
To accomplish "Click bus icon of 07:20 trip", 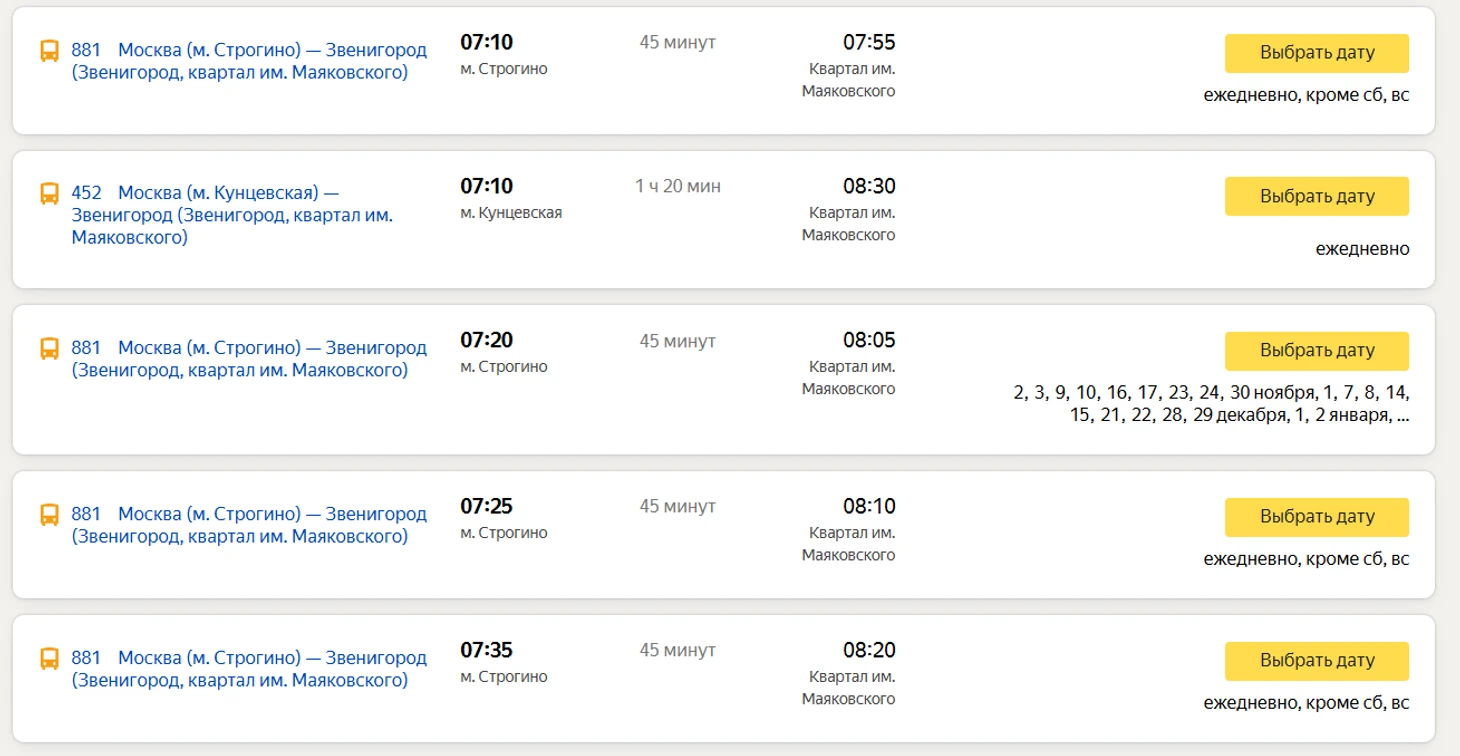I will (x=49, y=349).
